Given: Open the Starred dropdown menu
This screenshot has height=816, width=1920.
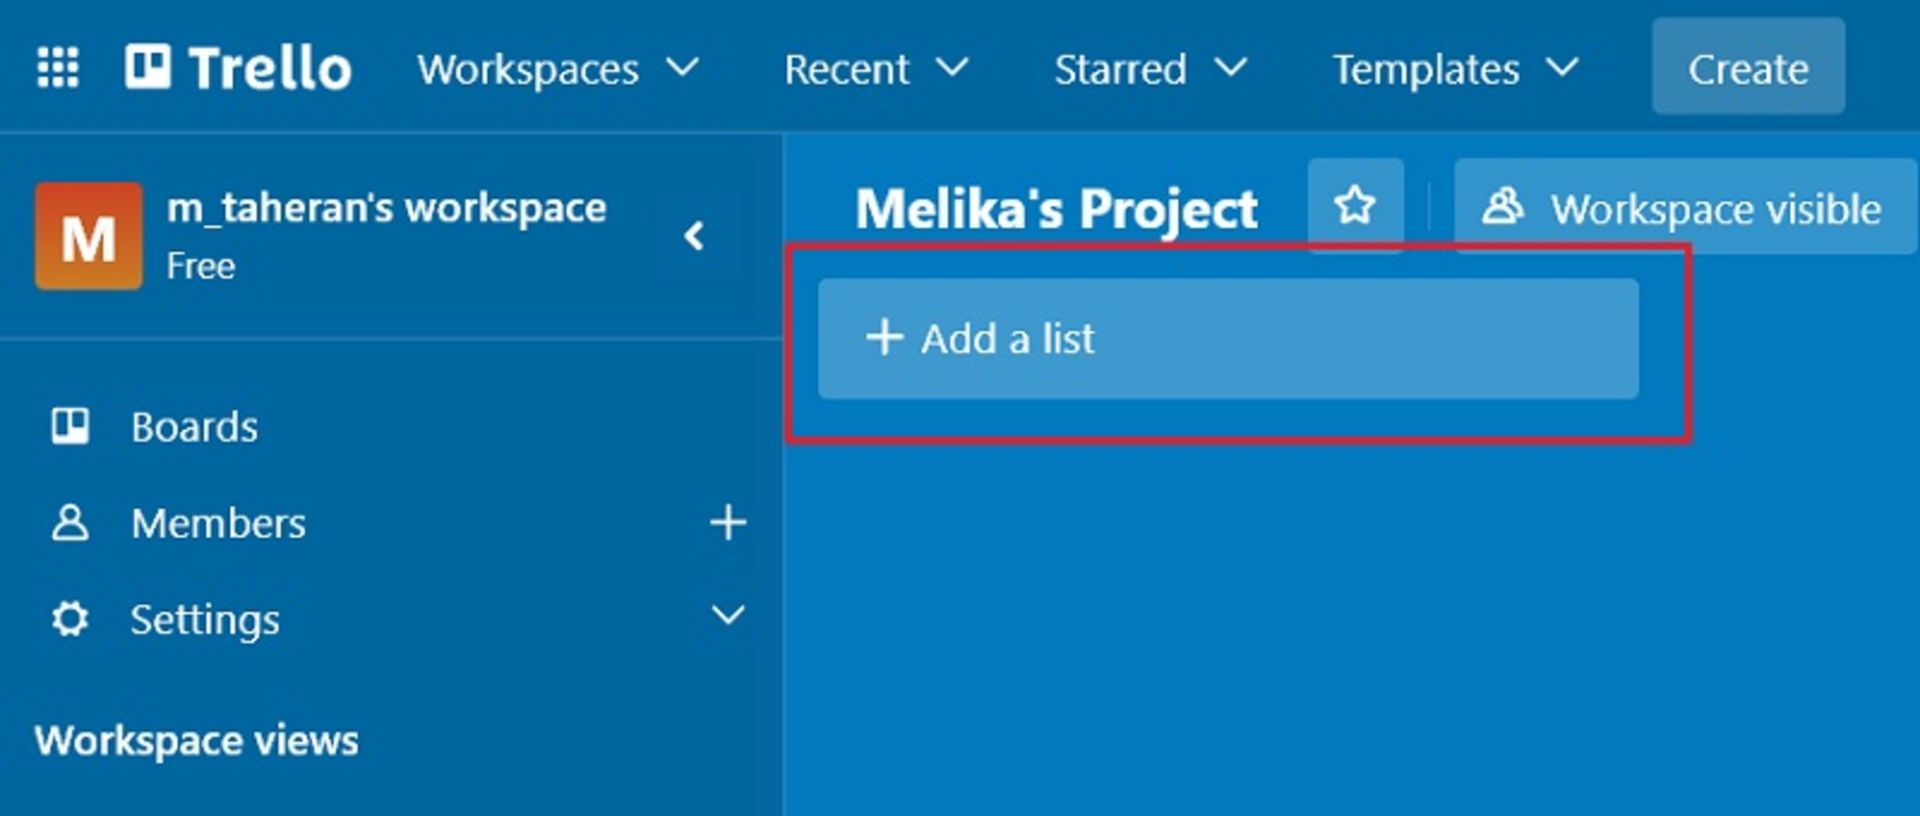Looking at the screenshot, I should [1149, 69].
